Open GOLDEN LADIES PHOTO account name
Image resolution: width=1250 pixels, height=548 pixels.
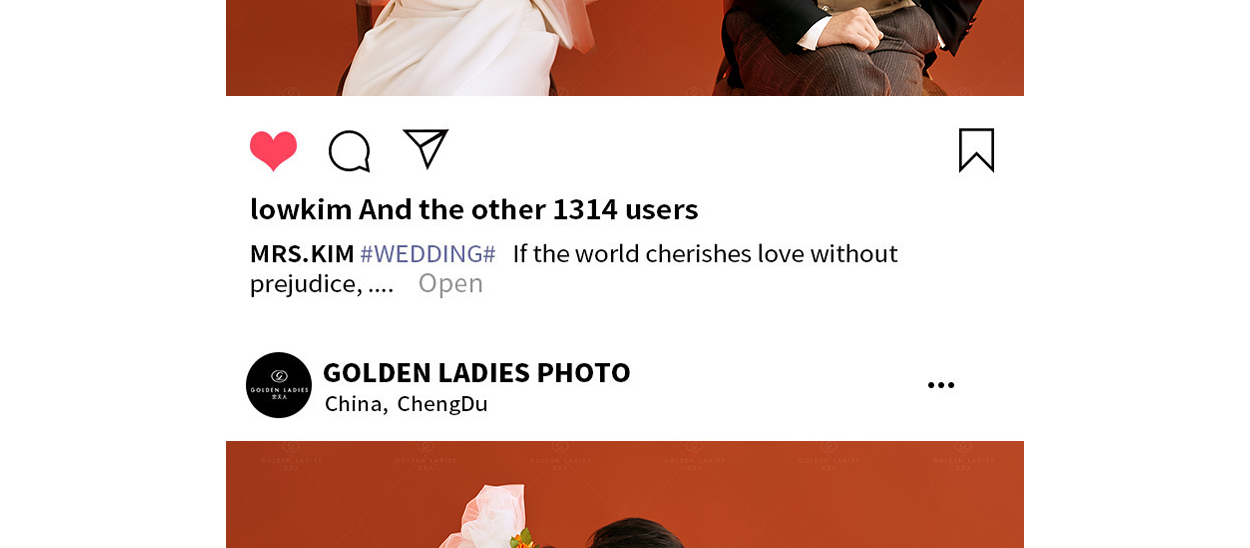click(476, 372)
